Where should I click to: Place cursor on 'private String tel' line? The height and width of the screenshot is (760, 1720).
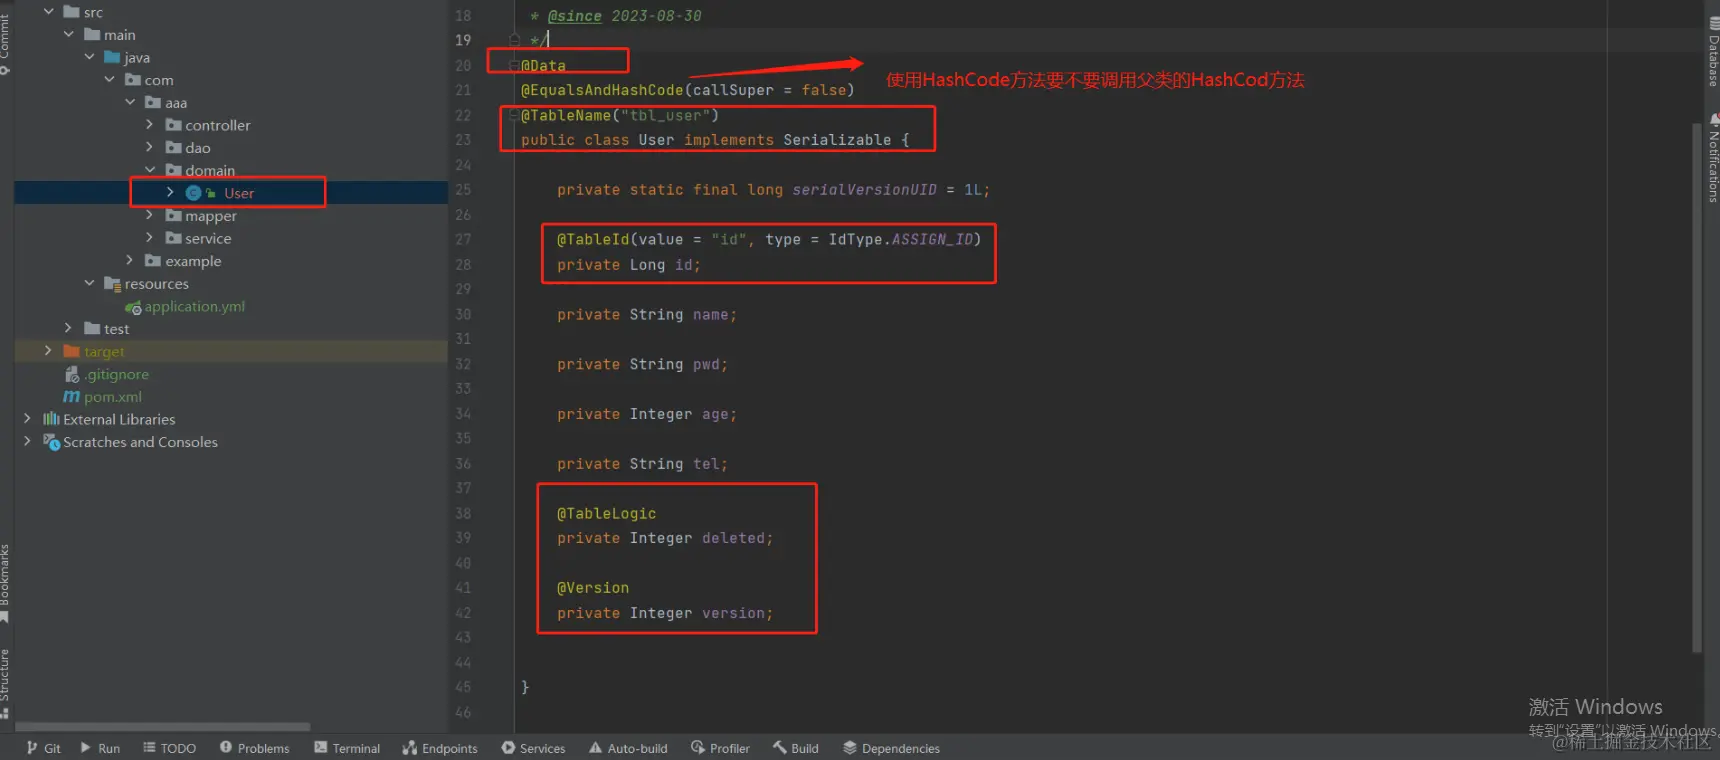[x=642, y=464]
